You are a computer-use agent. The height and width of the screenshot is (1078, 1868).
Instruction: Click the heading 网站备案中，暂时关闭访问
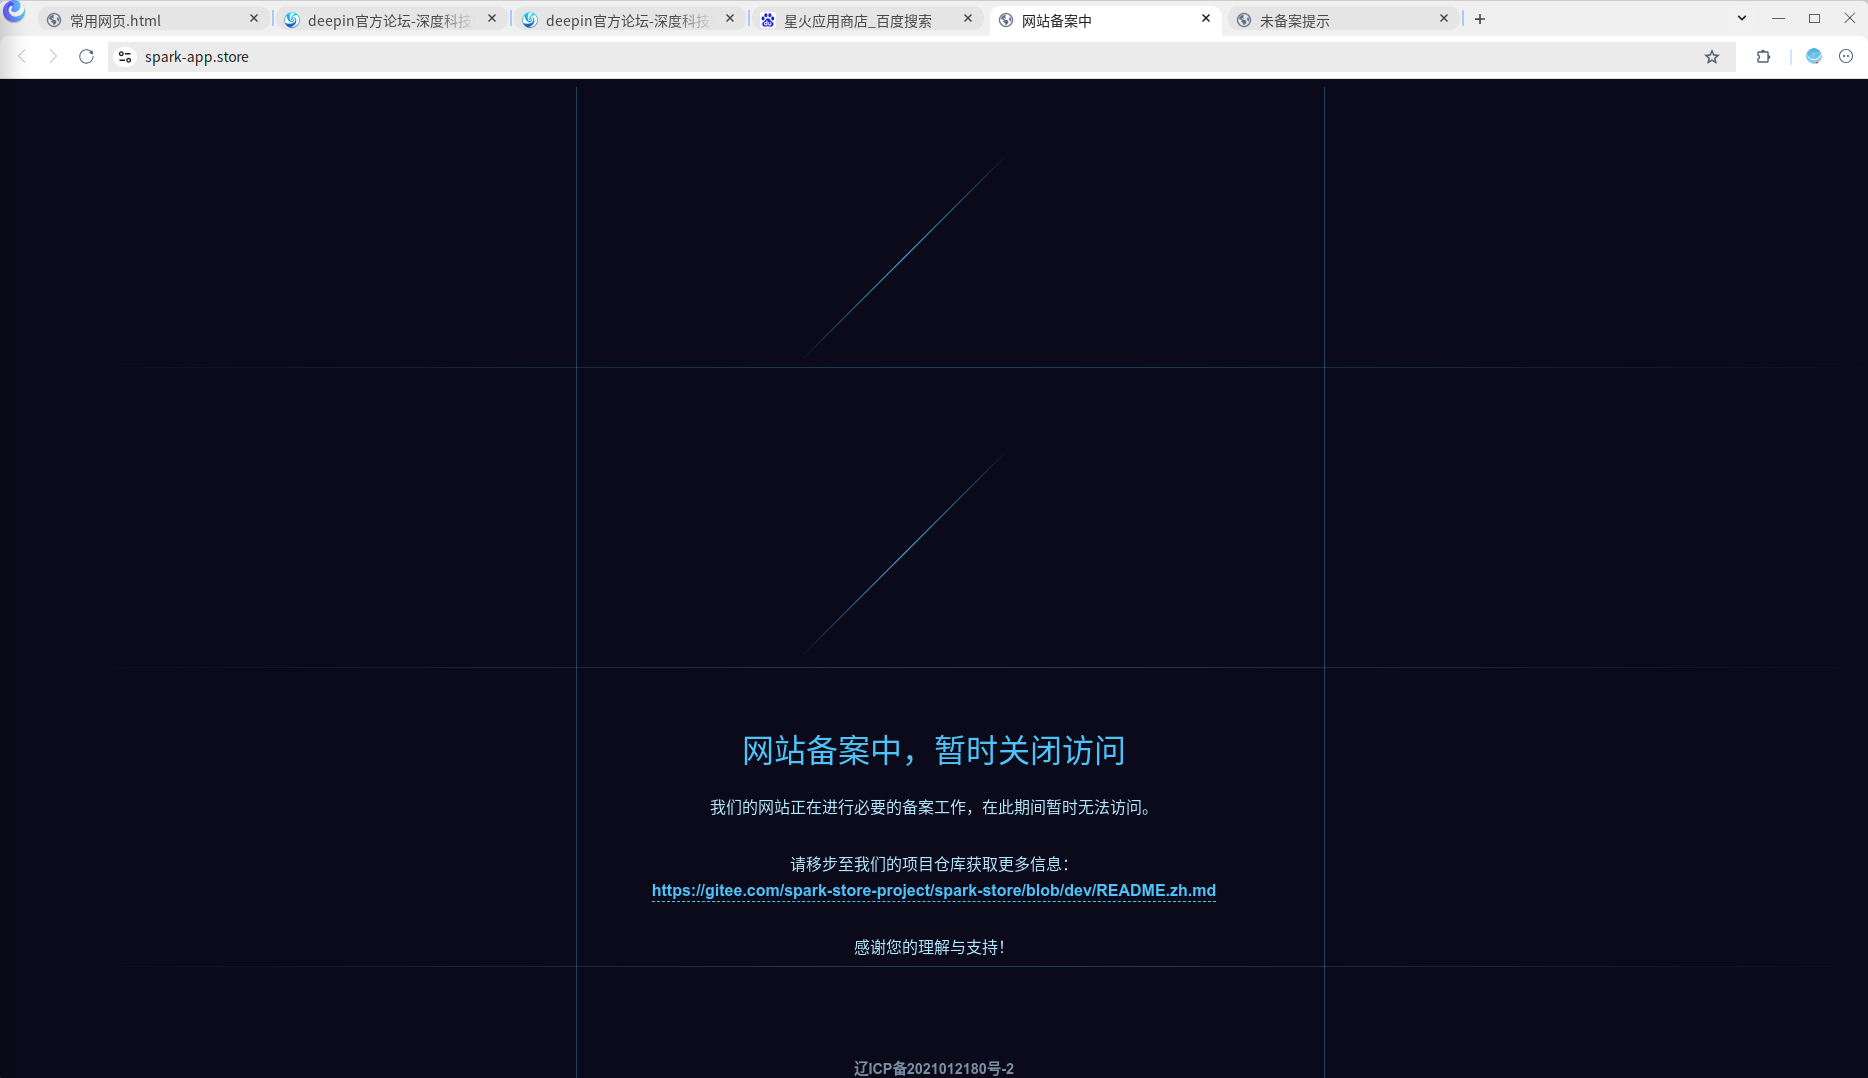[x=934, y=750]
